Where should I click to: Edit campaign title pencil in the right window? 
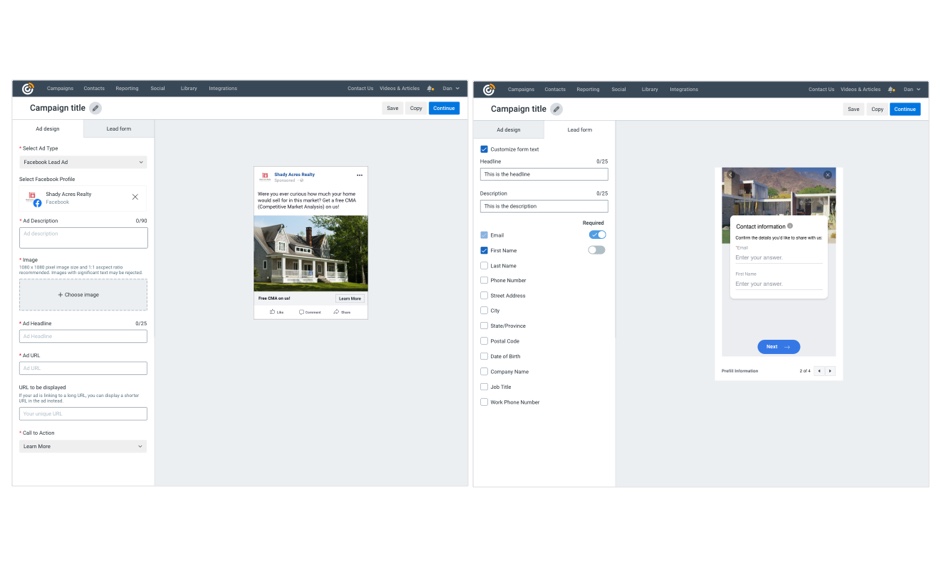pos(556,109)
